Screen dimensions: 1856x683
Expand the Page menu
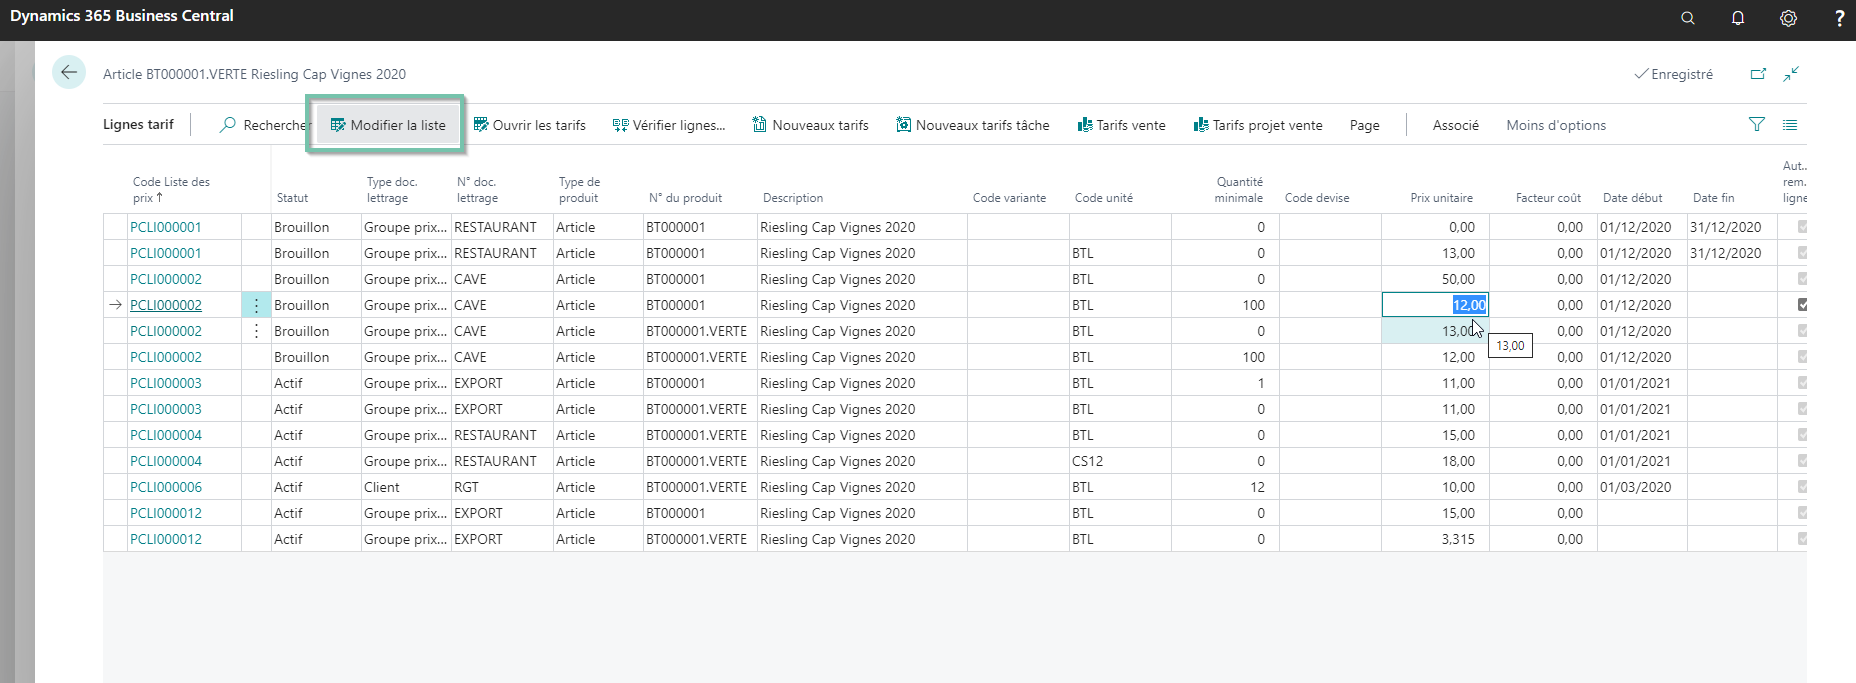click(x=1364, y=125)
